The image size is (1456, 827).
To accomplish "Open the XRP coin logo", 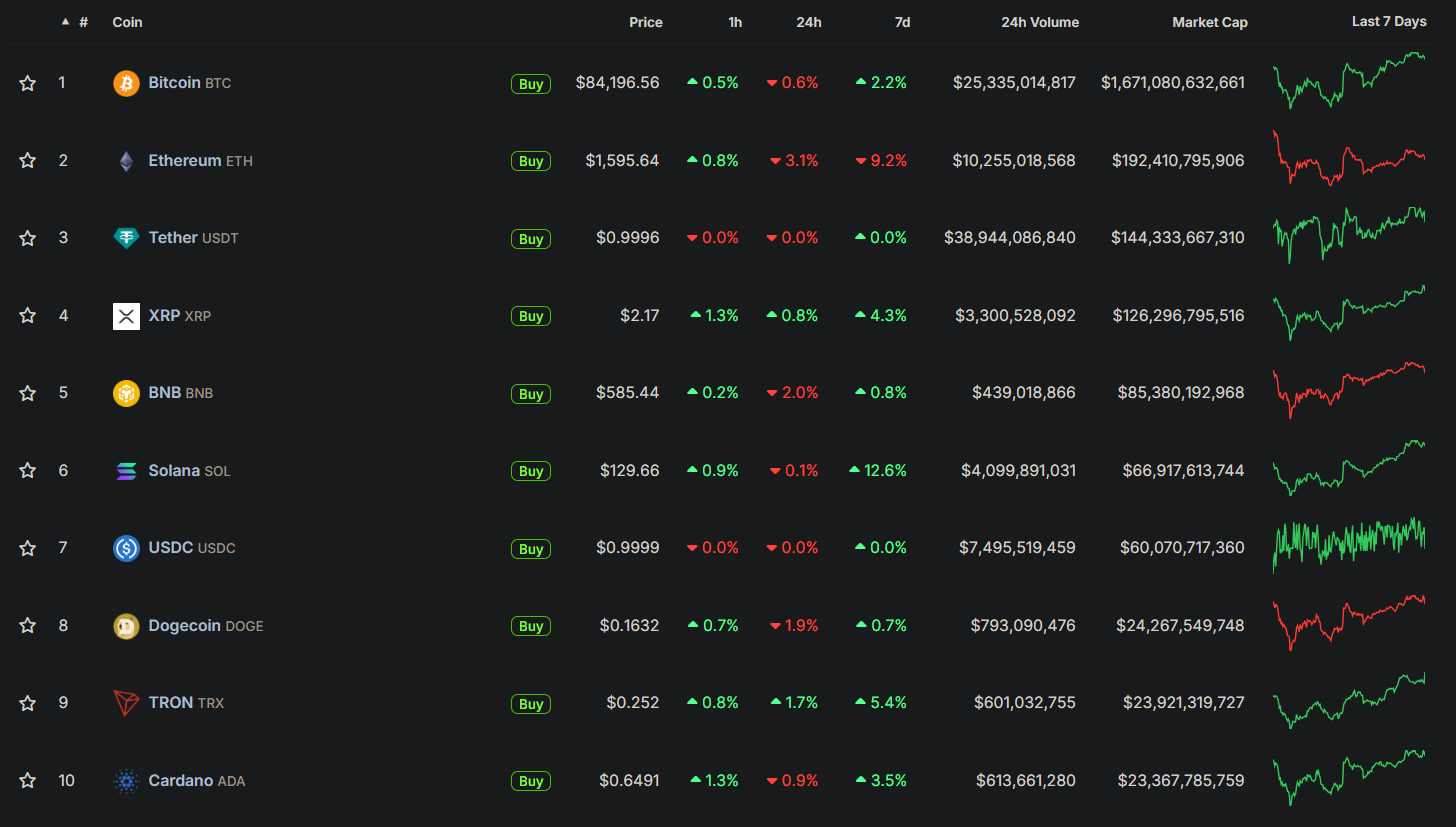I will click(126, 316).
